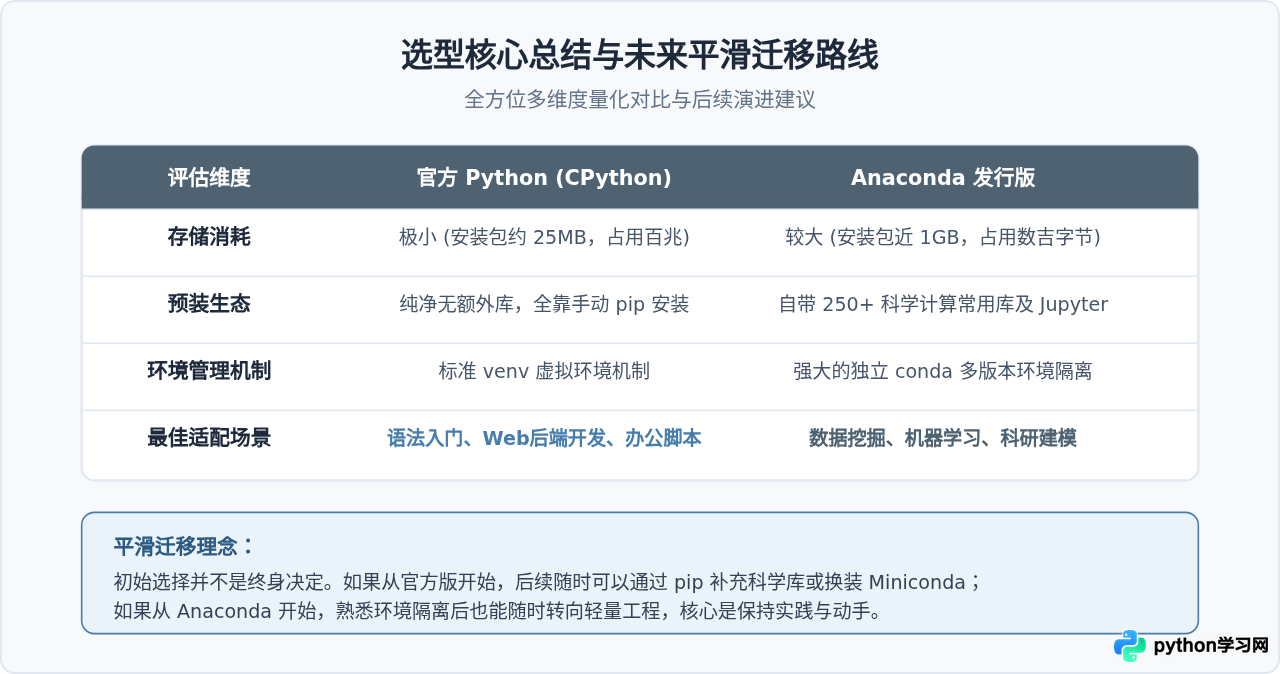Click the 'python学习网' site label
Screen dimensions: 1280x674
pos(1211,646)
